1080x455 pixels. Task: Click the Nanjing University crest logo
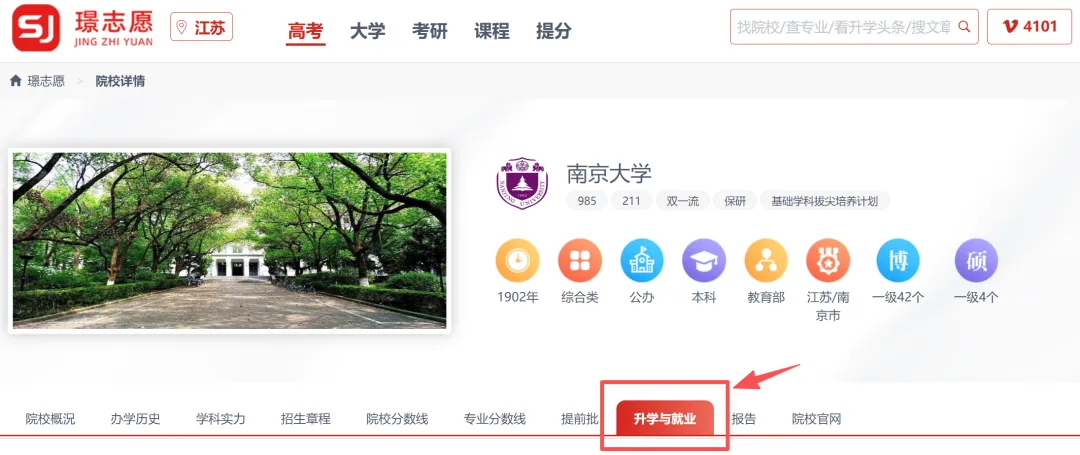point(522,183)
